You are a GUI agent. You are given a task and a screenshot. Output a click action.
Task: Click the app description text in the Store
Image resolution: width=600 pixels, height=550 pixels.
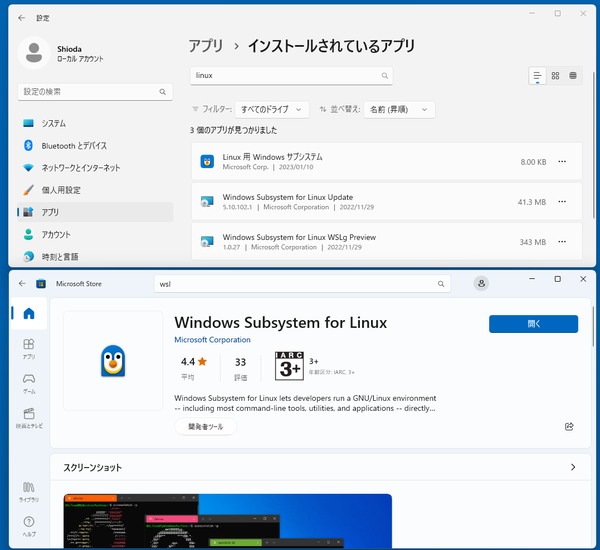305,403
